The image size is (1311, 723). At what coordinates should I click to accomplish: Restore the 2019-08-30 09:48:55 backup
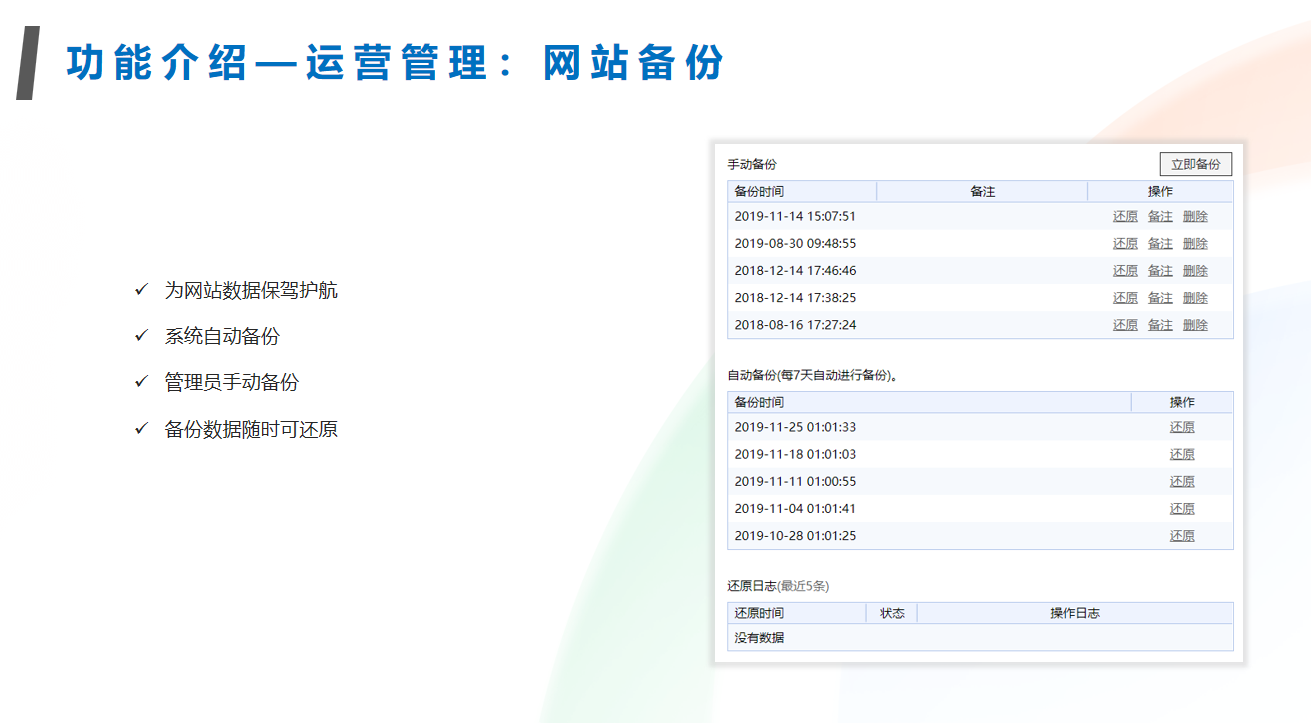(x=1125, y=244)
